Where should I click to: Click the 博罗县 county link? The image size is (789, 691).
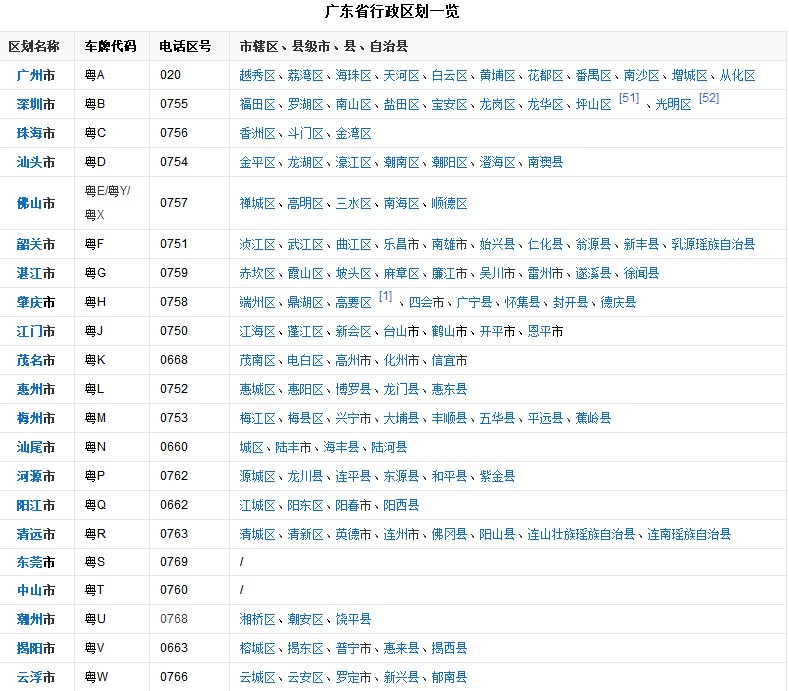click(353, 389)
